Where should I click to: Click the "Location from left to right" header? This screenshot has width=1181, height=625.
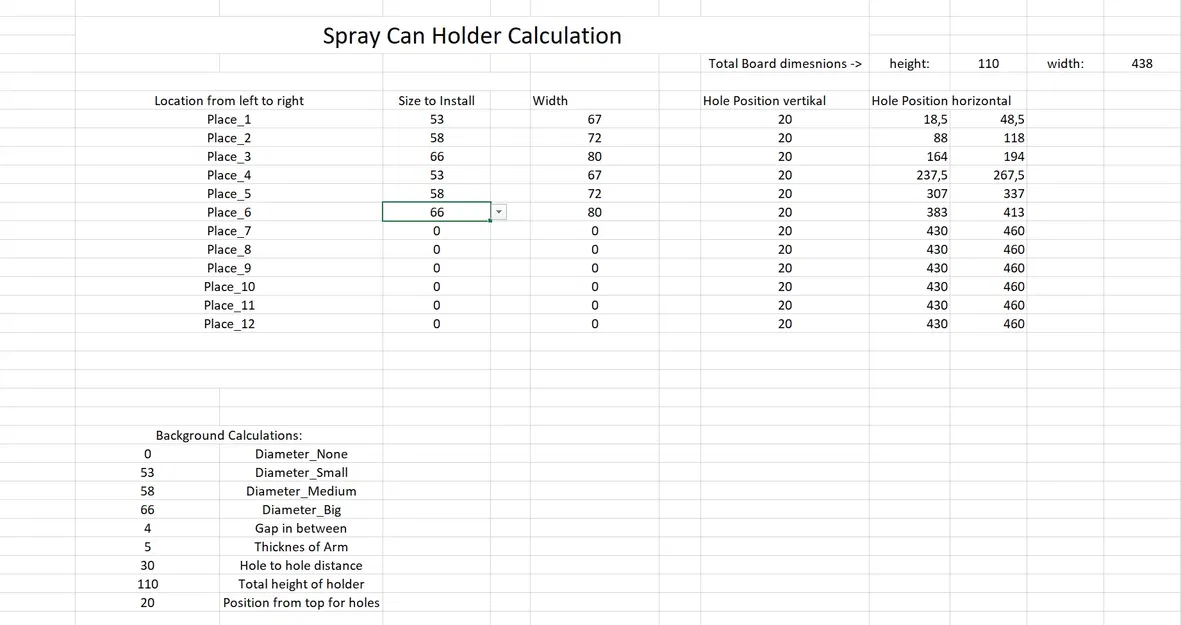point(229,101)
